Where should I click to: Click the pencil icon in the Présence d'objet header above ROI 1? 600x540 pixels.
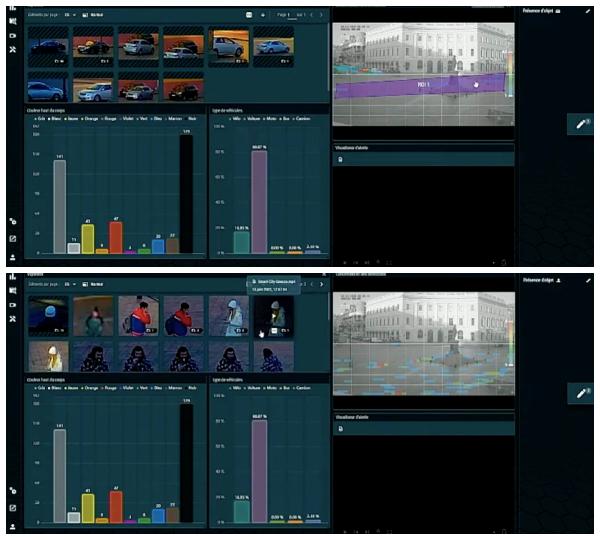click(x=588, y=10)
